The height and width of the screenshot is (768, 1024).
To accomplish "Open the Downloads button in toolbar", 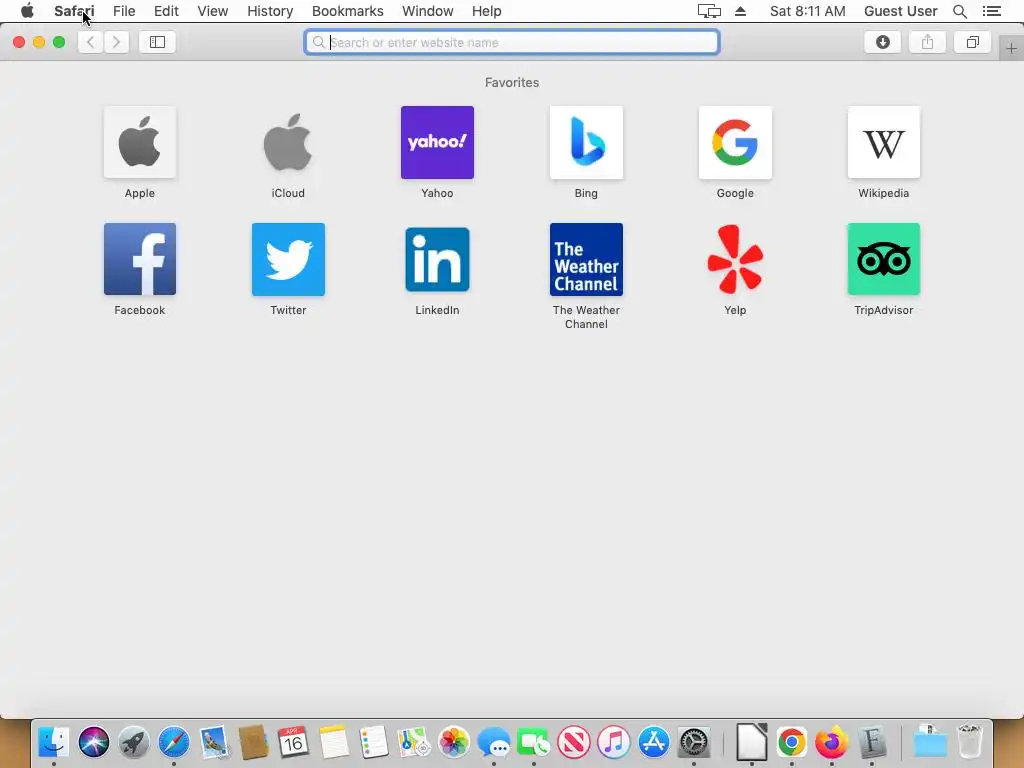I will (x=882, y=42).
